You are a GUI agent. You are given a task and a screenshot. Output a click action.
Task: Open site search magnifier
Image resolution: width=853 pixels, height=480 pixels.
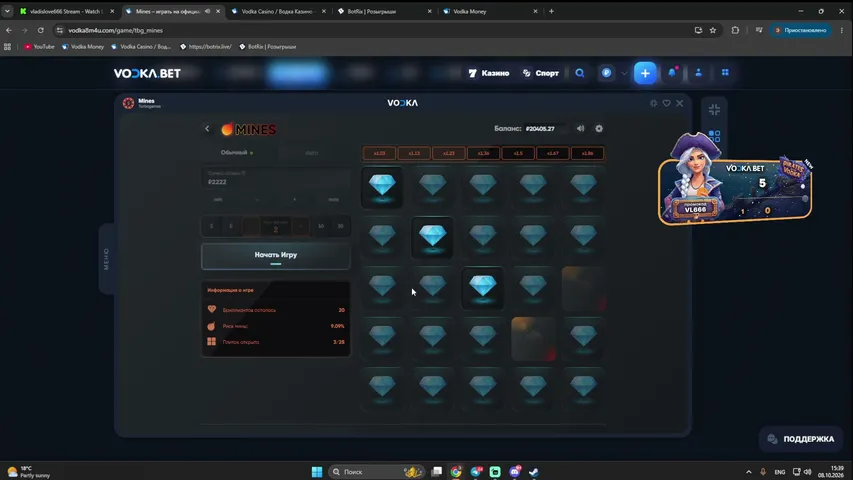pos(580,73)
